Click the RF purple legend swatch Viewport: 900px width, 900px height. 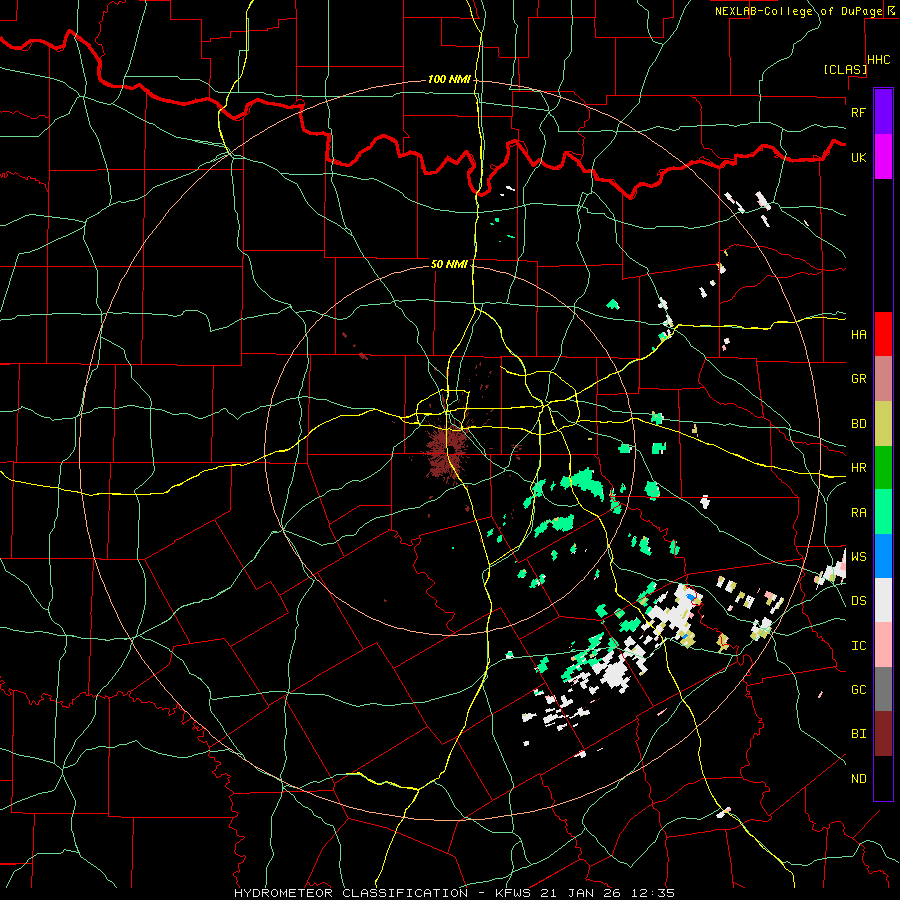883,112
